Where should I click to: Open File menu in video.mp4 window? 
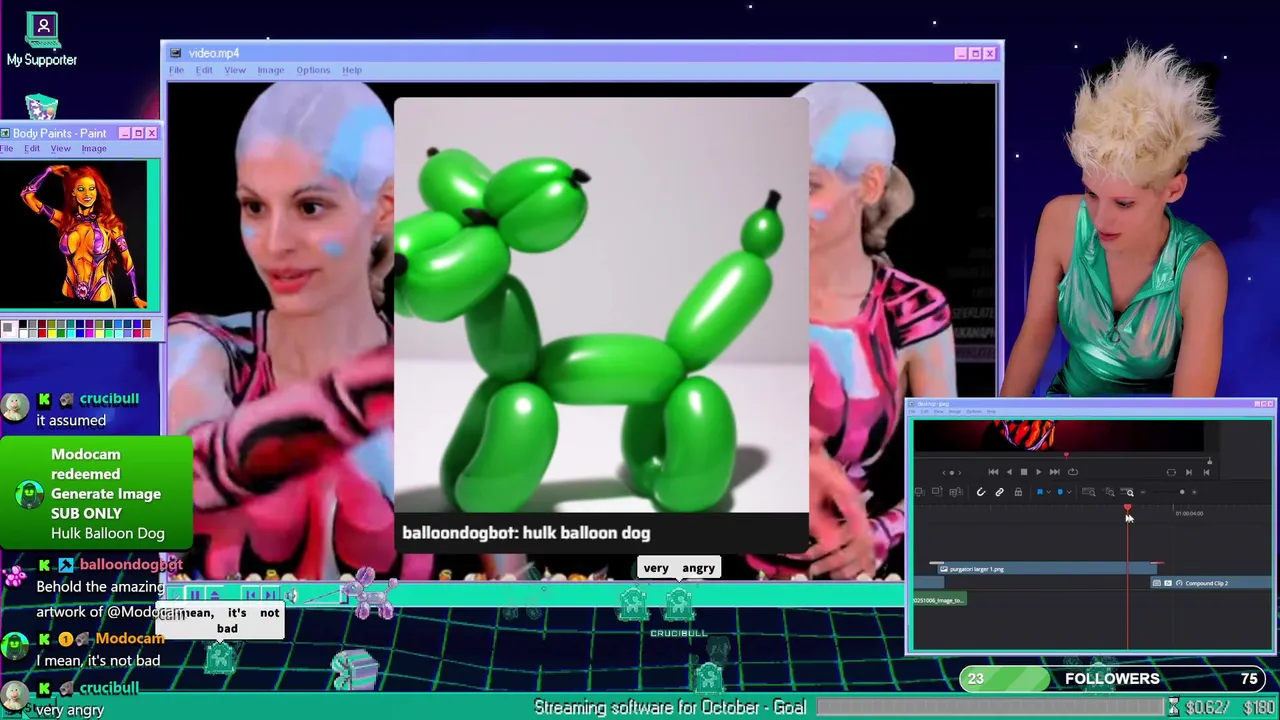tap(176, 70)
